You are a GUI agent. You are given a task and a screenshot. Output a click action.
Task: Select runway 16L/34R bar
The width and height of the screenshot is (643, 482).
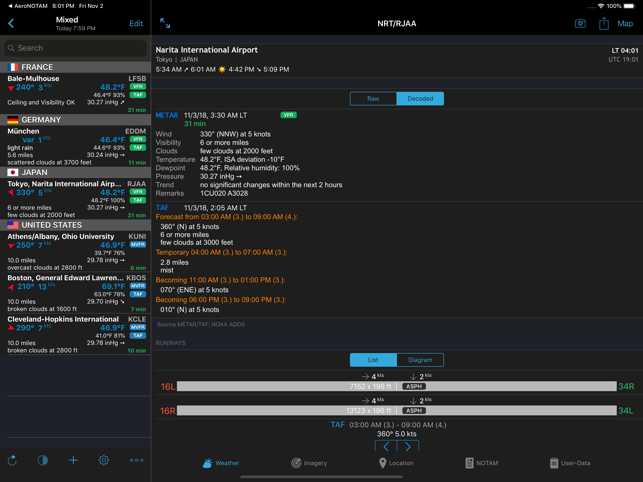click(x=397, y=386)
